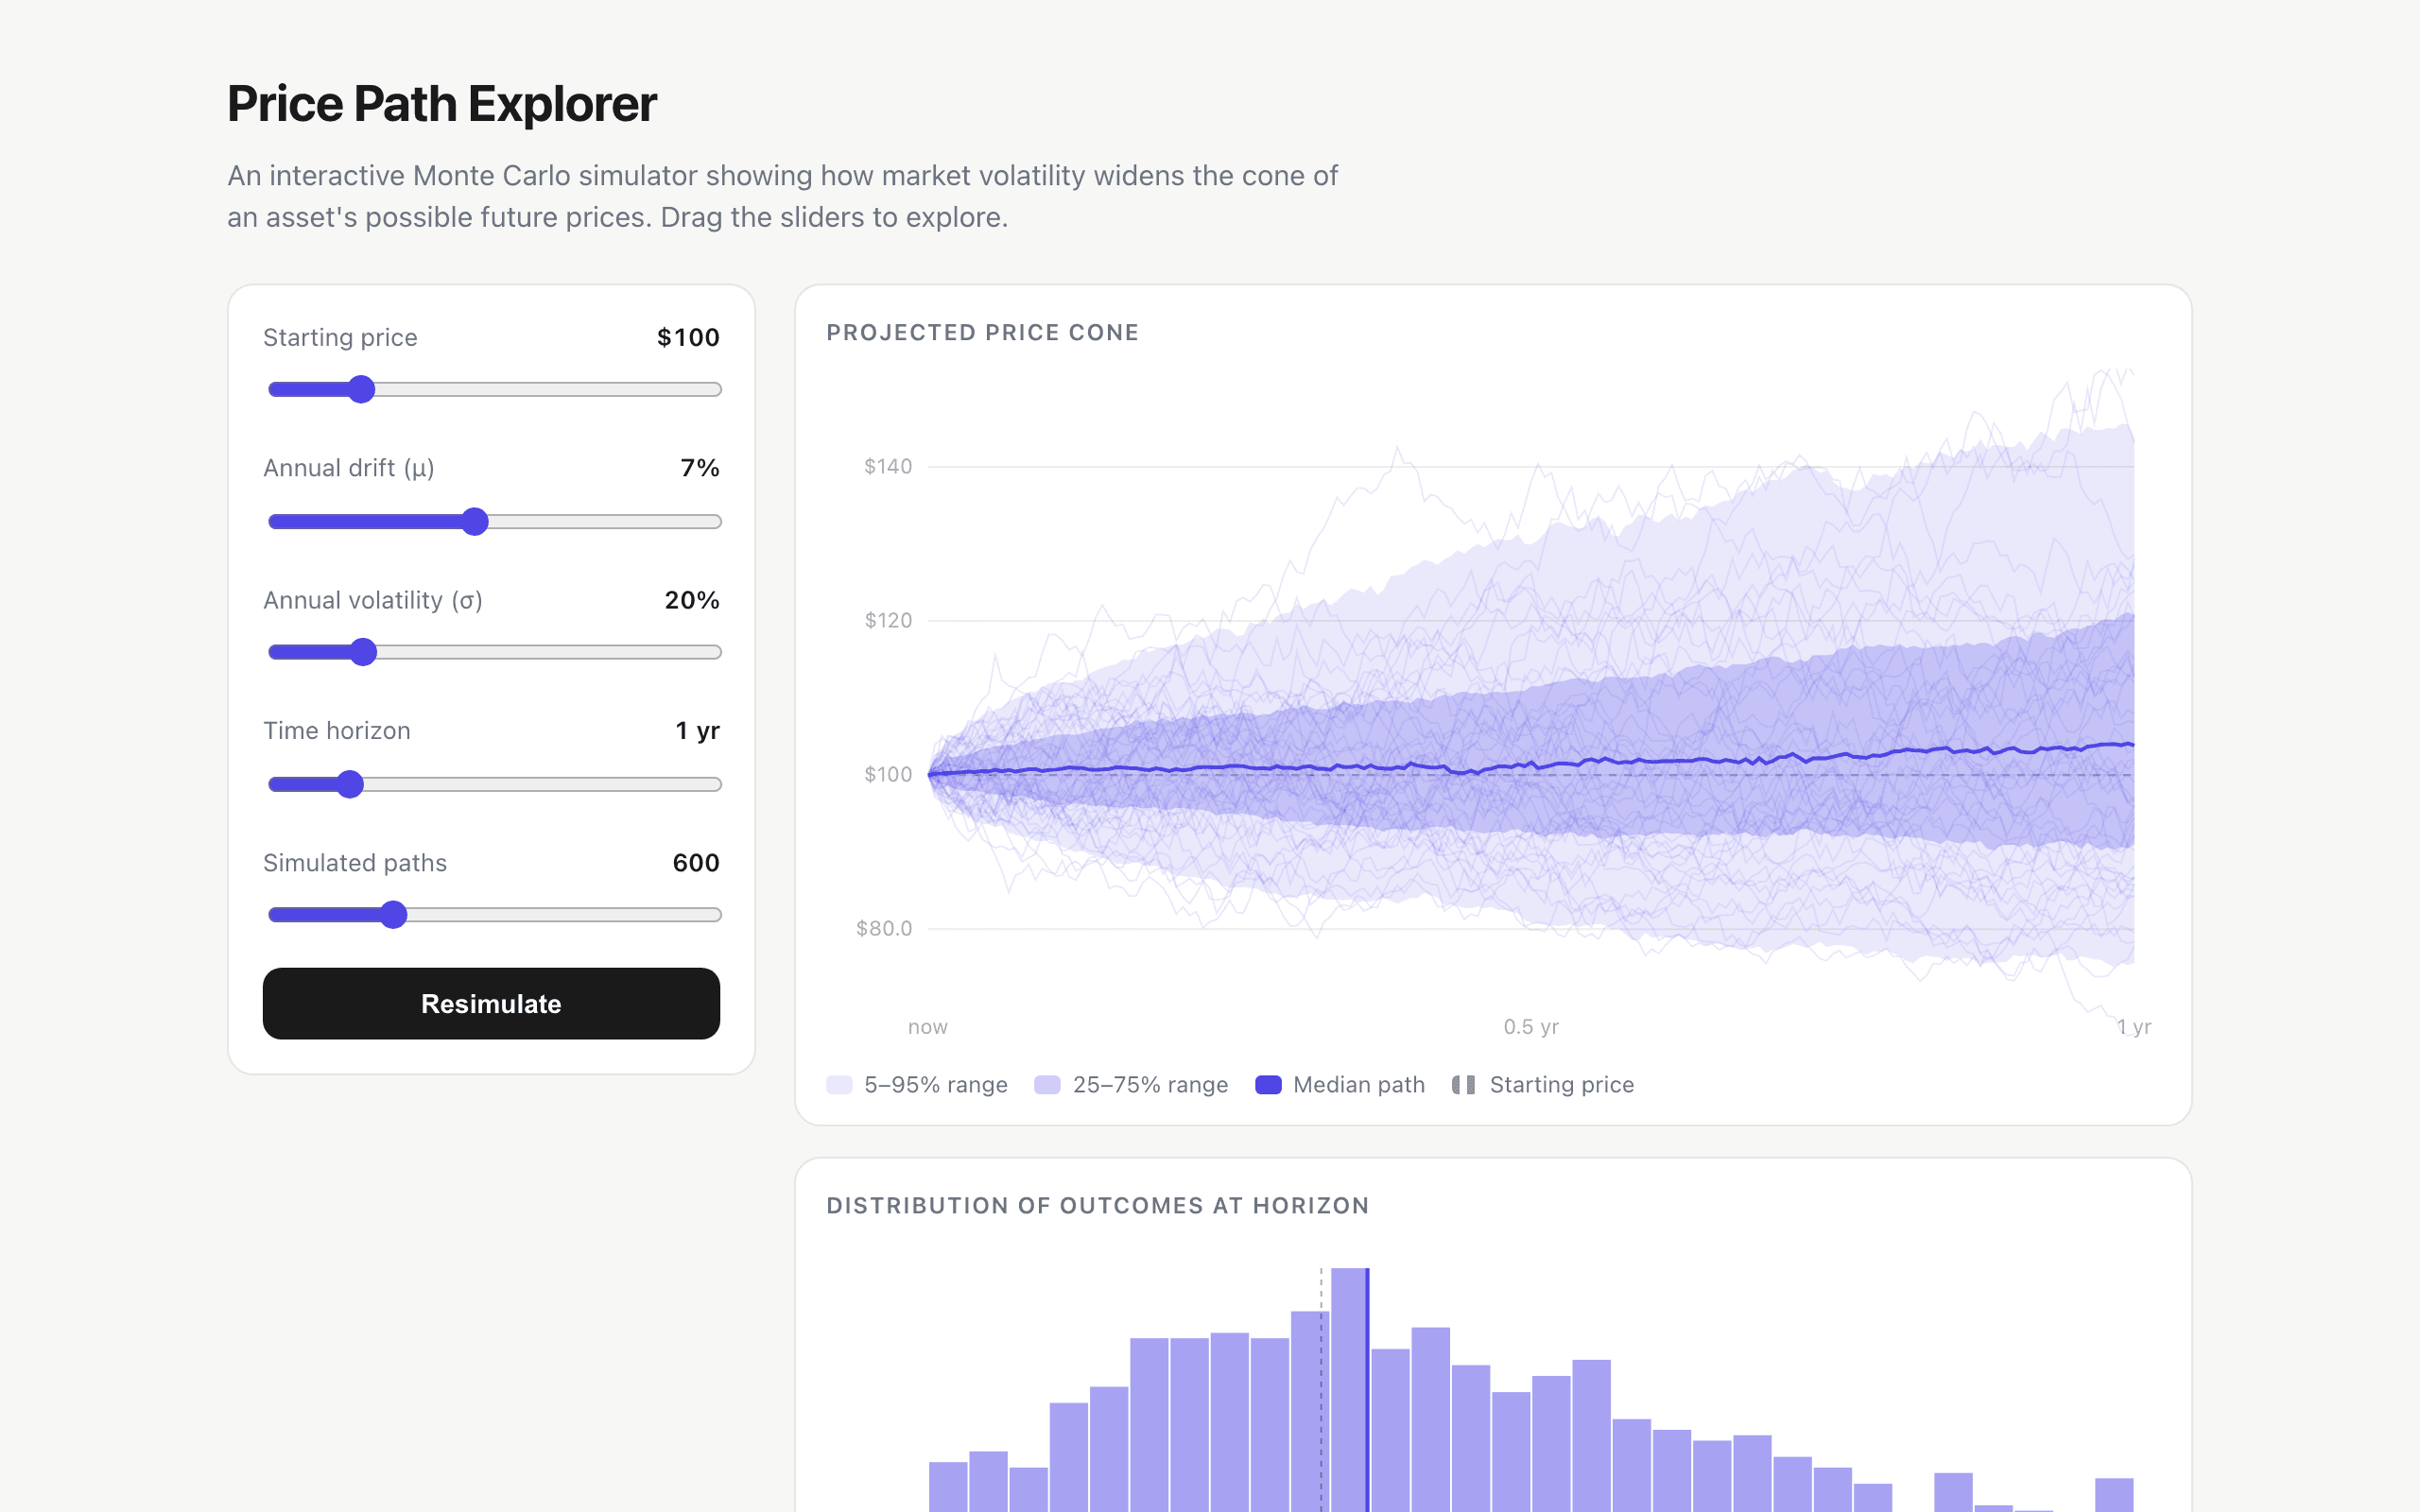Click the '25–75% range' legend label
Image resolution: width=2420 pixels, height=1512 pixels.
1150,1085
